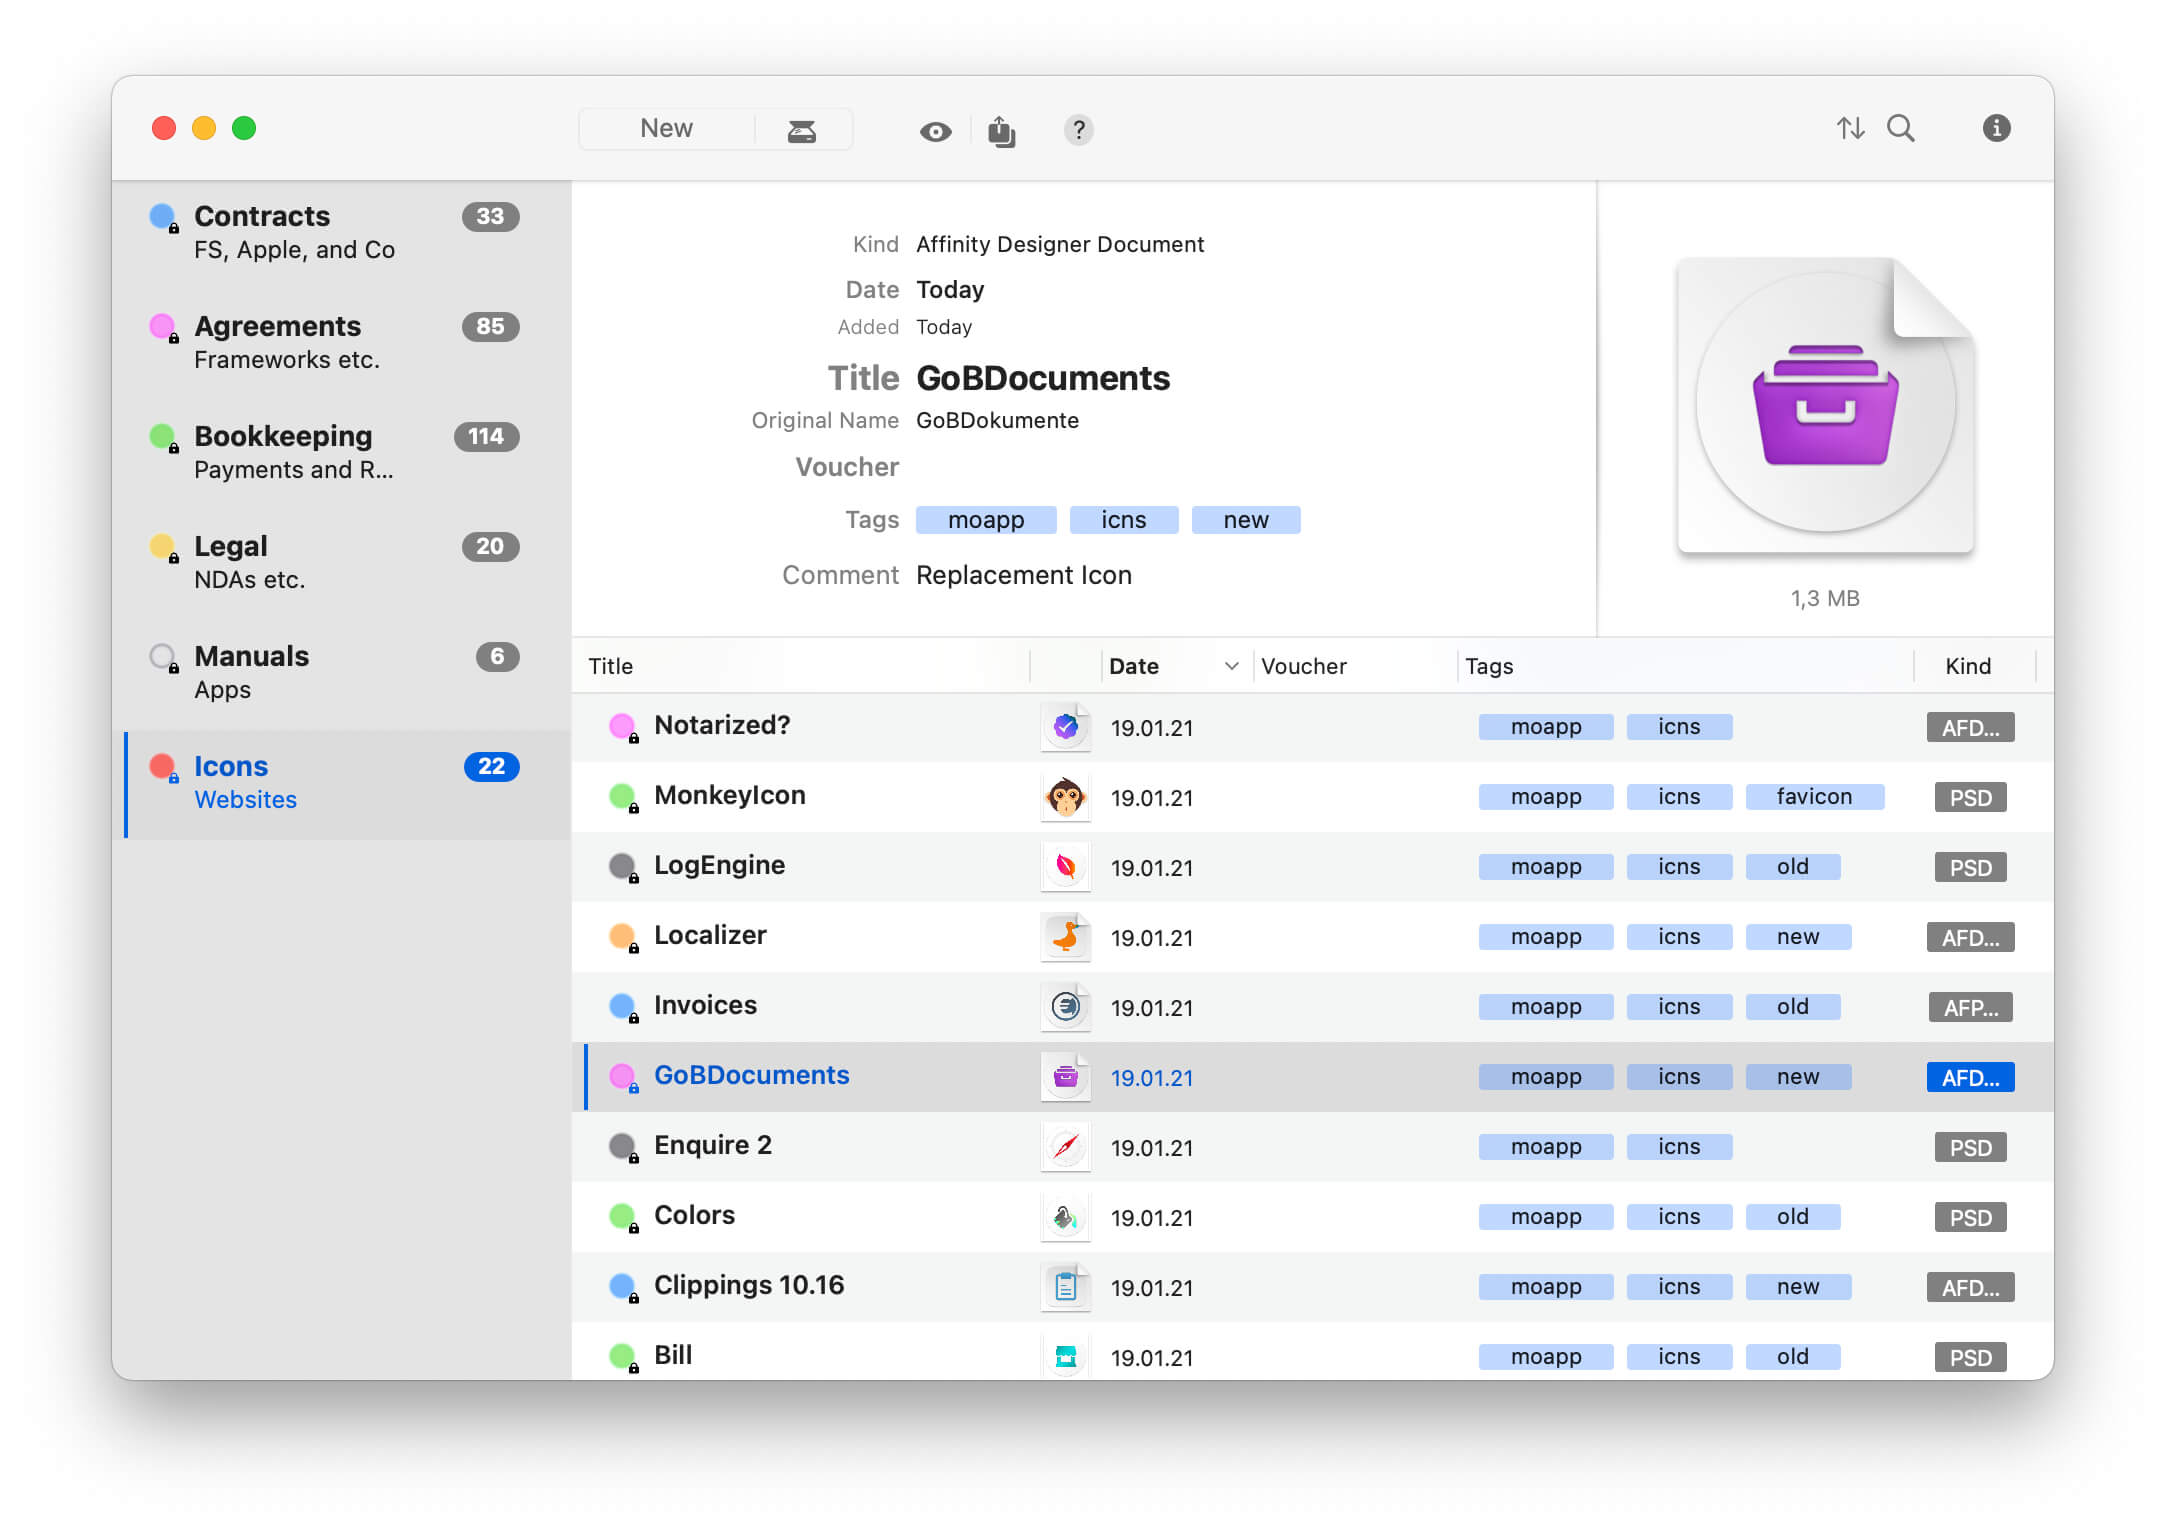Click the sort arrows icon
Screen dimensions: 2166x1528
tap(1850, 129)
